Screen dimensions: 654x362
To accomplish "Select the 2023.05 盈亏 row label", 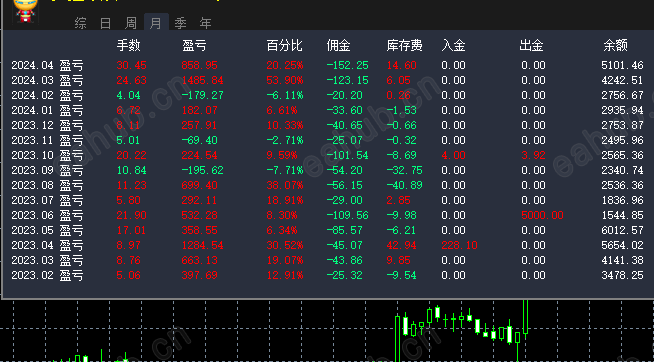I will [x=47, y=231].
